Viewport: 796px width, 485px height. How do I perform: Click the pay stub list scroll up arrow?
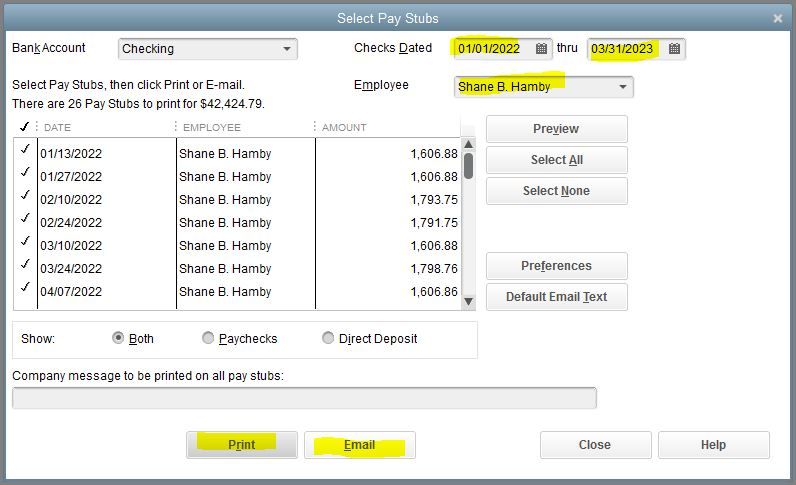pos(469,144)
